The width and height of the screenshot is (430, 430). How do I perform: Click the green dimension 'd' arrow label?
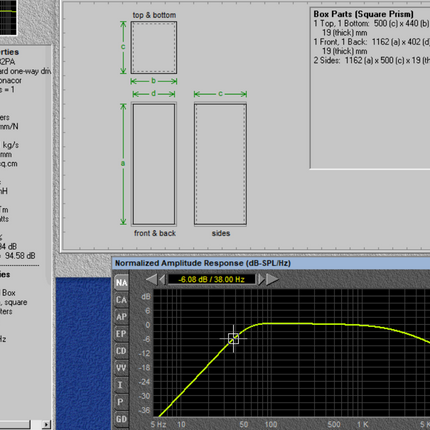coord(153,94)
